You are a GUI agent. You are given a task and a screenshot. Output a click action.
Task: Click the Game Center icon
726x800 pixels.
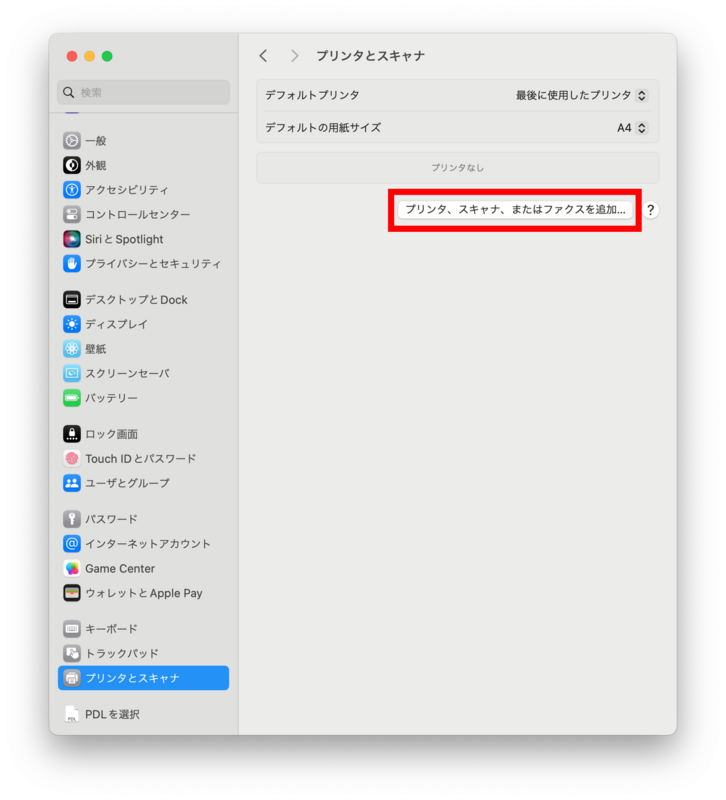click(72, 568)
